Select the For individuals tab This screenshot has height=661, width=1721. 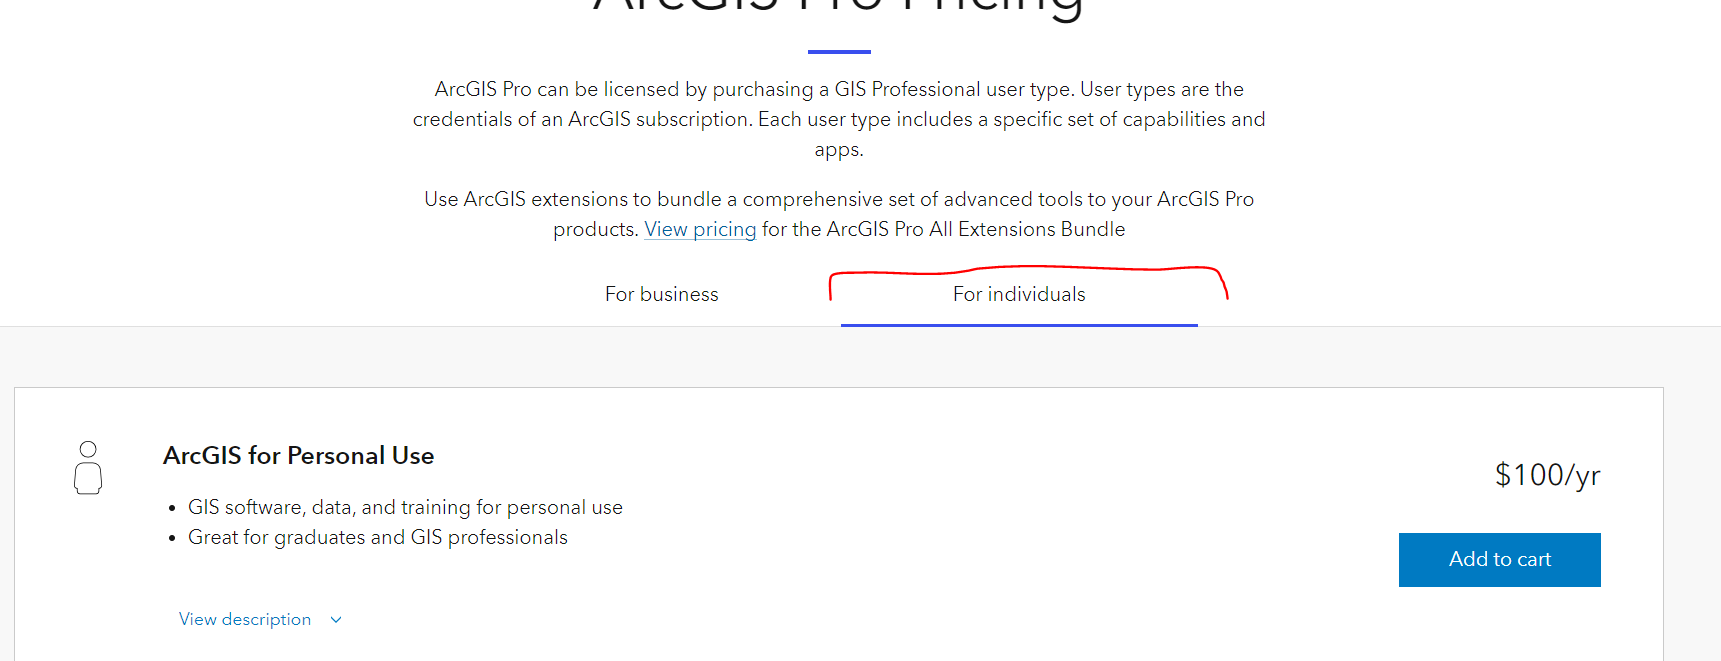pos(1018,294)
